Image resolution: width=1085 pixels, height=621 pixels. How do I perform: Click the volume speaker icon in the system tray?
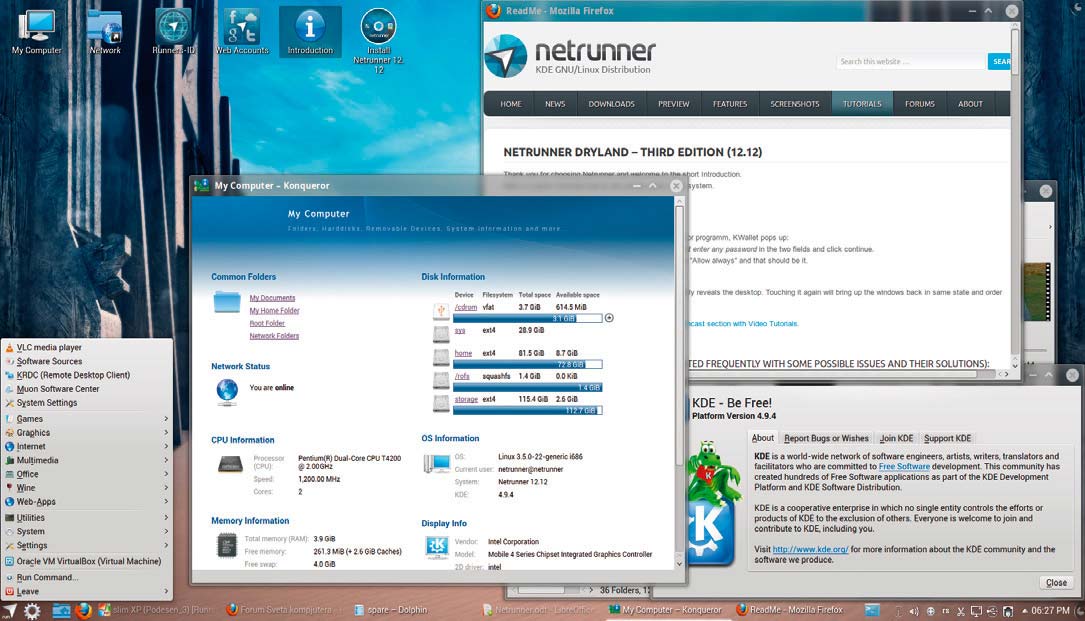click(913, 611)
